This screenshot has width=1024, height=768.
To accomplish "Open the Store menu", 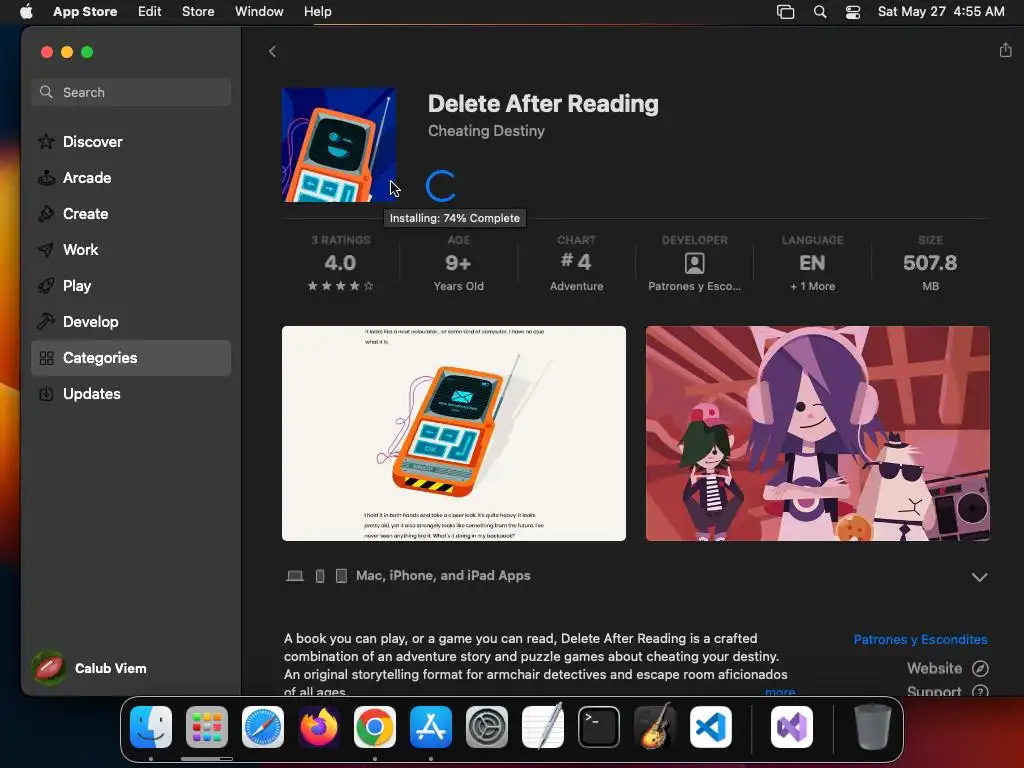I will 198,11.
